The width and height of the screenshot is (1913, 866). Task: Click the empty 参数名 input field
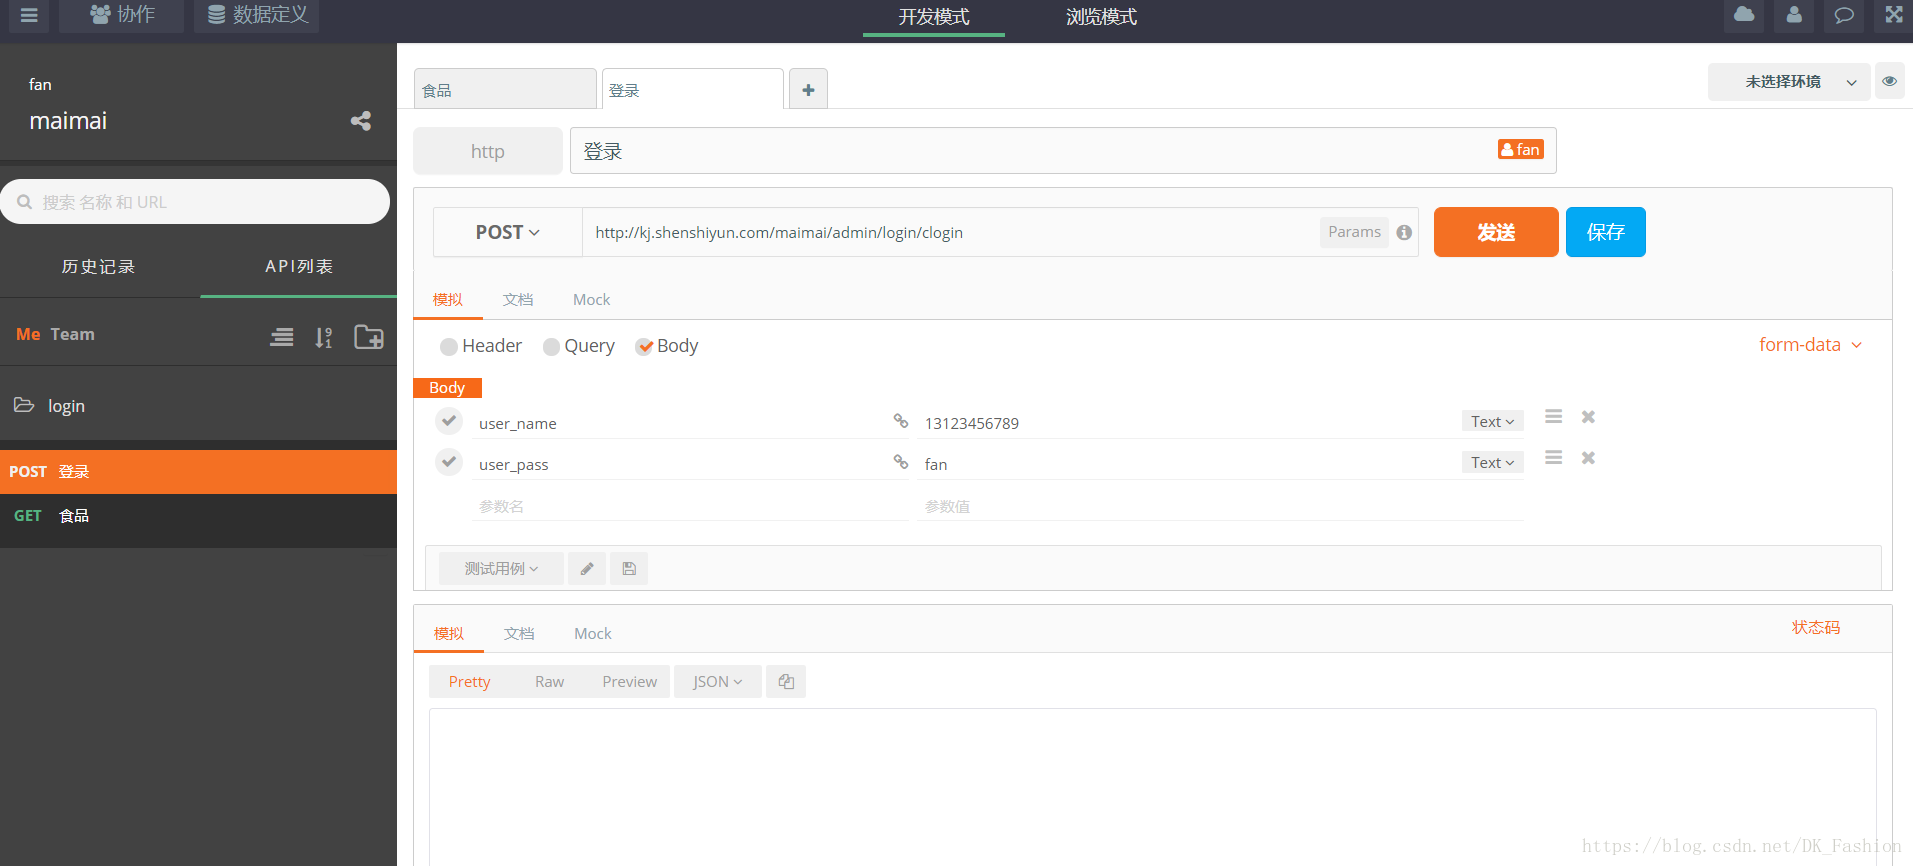coord(690,506)
